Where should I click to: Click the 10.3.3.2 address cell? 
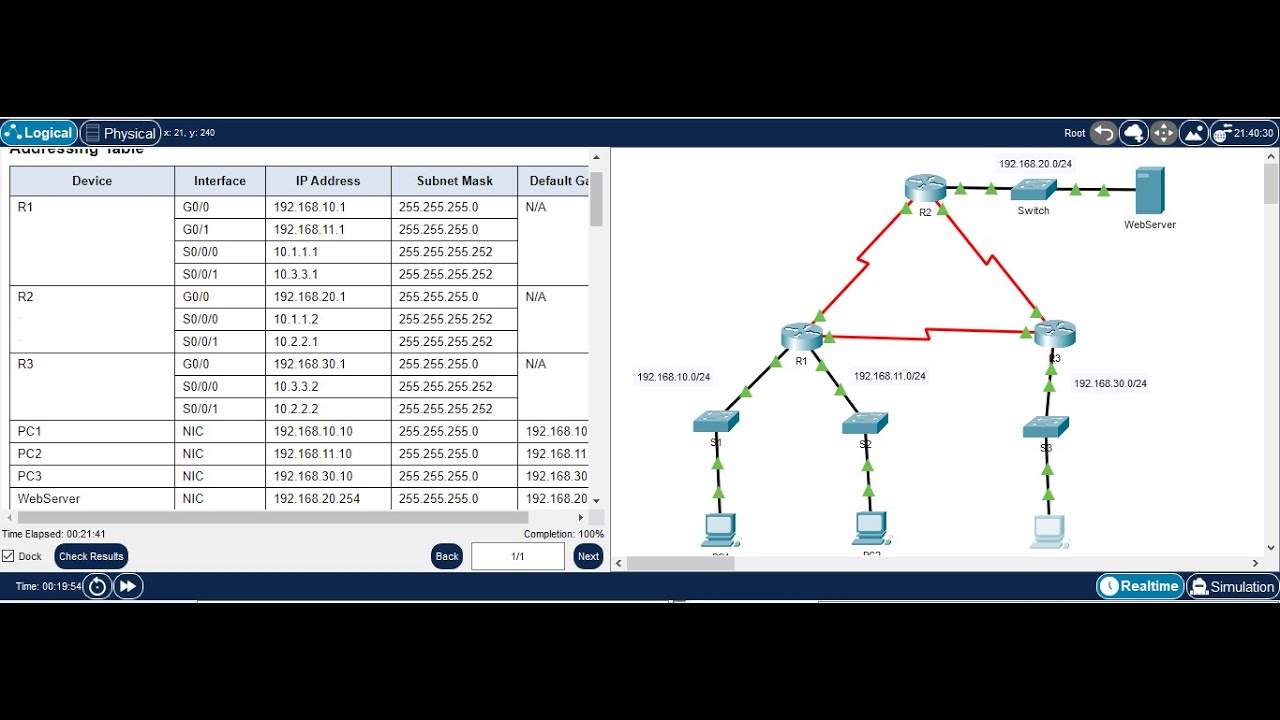[328, 386]
